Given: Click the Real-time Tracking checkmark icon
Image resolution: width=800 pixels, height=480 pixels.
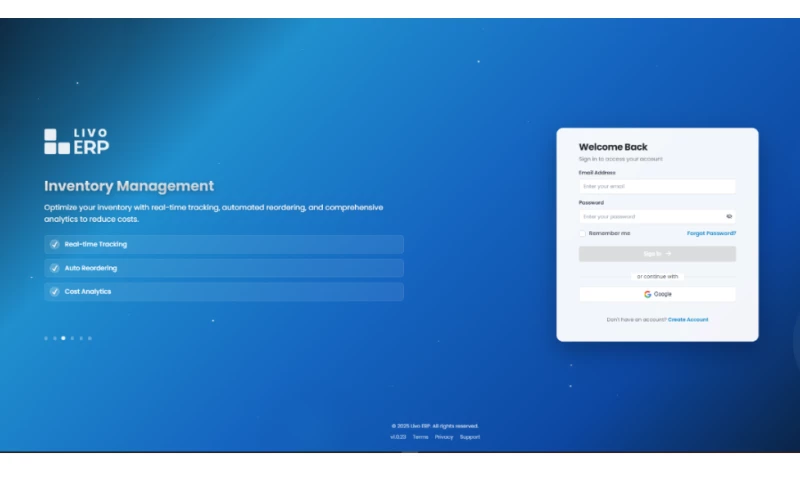Looking at the screenshot, I should (x=54, y=244).
